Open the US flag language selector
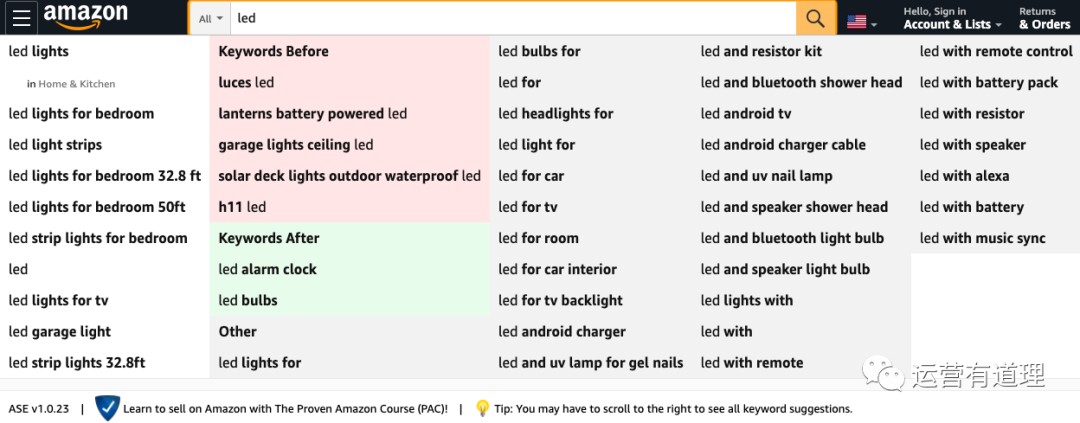The width and height of the screenshot is (1080, 423). click(861, 21)
